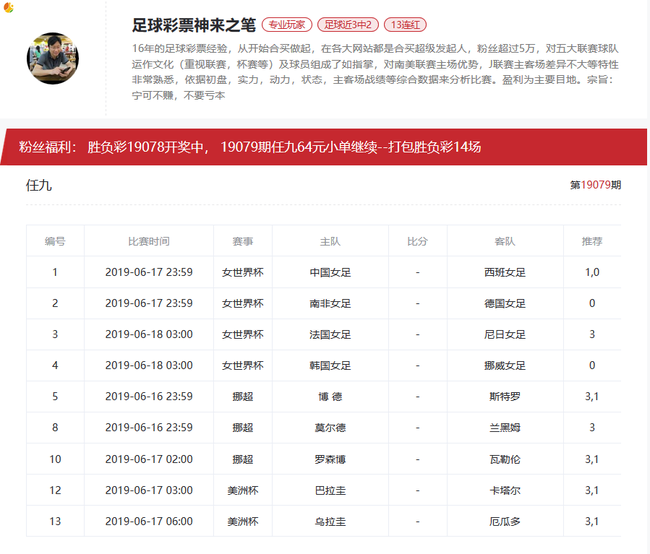650x554 pixels.
Task: Select the 足球近3中2 badge
Action: (x=348, y=25)
